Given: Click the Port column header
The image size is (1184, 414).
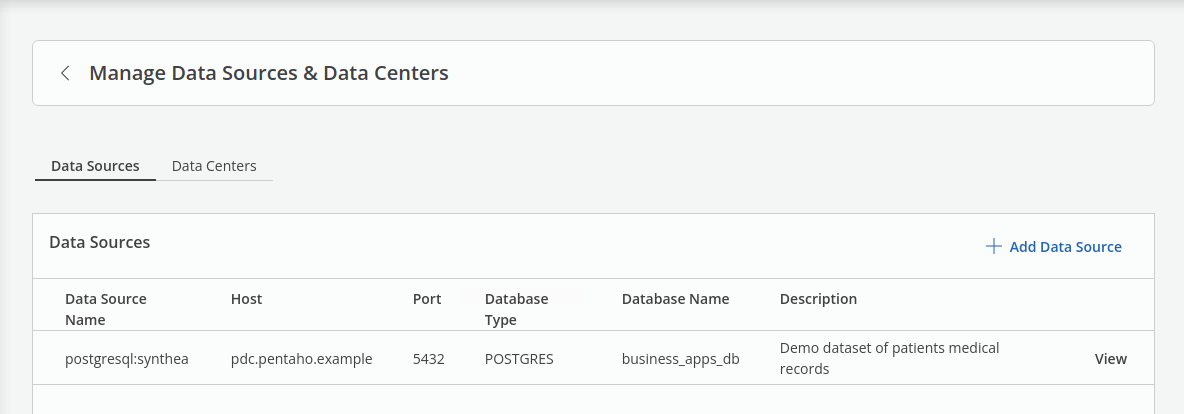Looking at the screenshot, I should (x=427, y=299).
